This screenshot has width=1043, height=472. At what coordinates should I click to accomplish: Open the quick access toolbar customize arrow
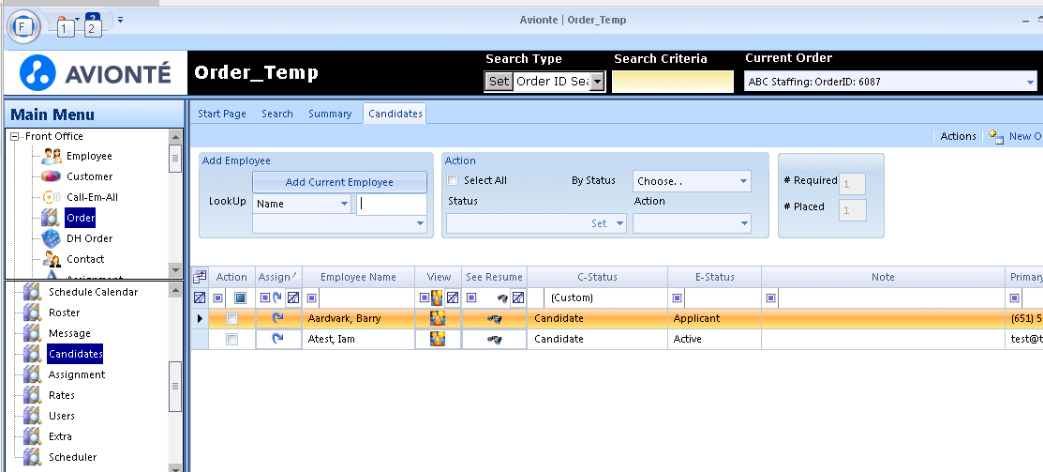point(120,19)
